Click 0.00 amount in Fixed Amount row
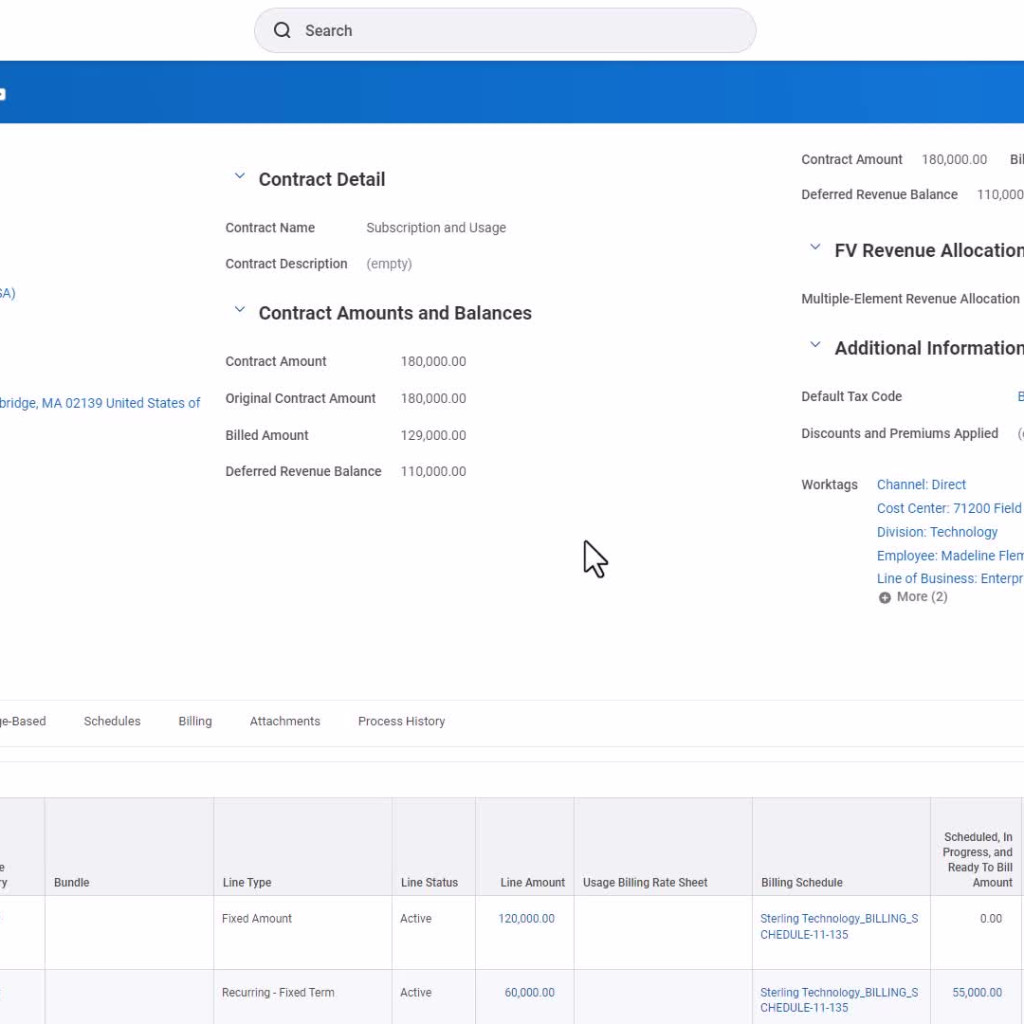 point(990,918)
